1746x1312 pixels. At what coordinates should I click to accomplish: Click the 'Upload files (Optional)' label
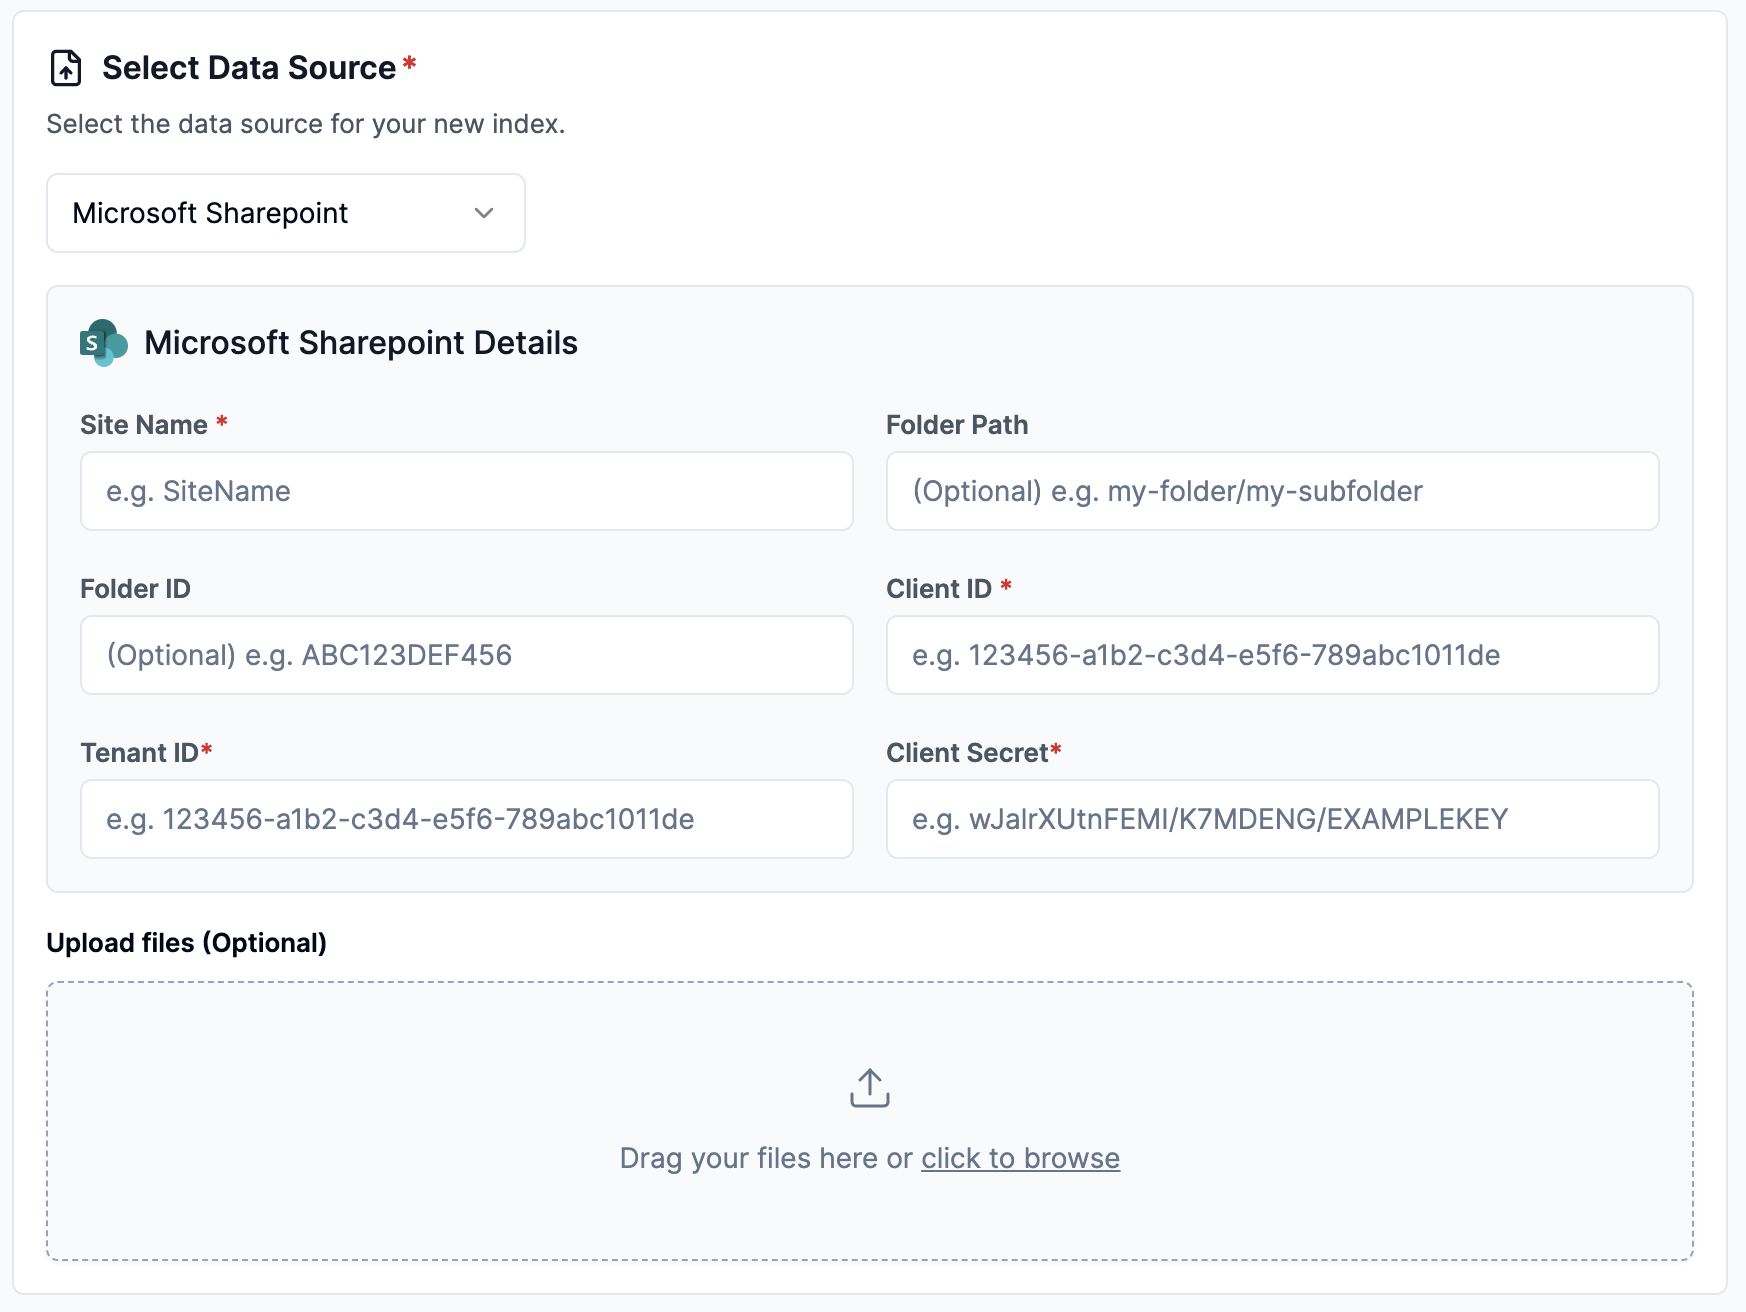pos(187,943)
